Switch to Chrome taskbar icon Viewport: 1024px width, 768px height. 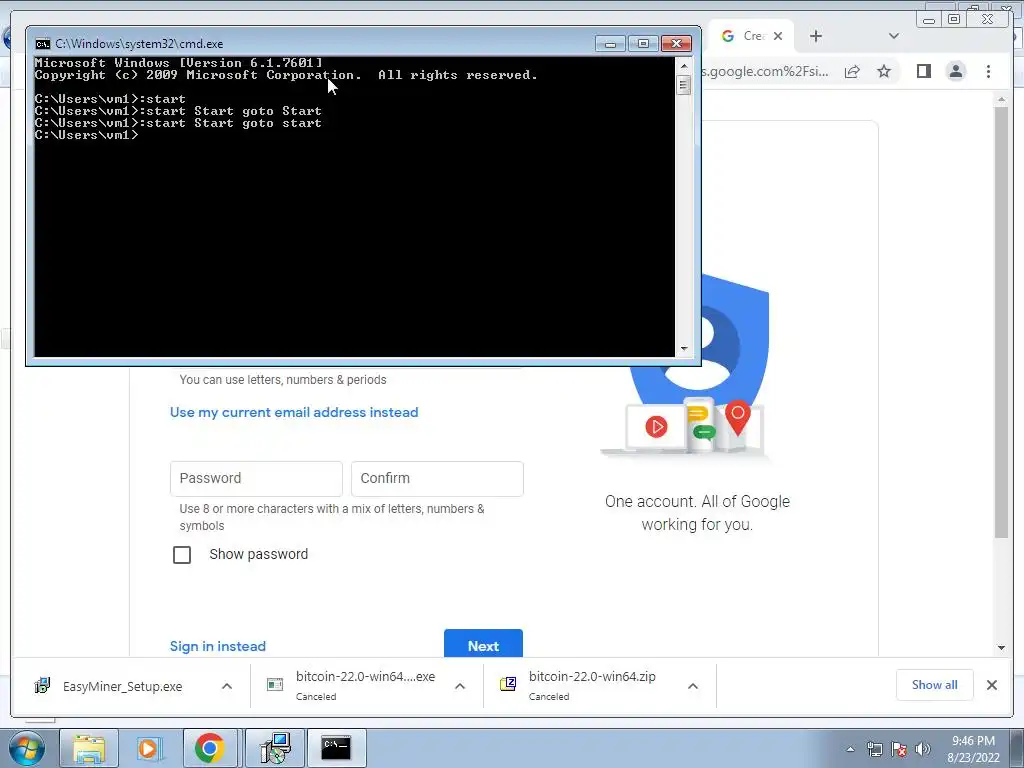[x=210, y=748]
